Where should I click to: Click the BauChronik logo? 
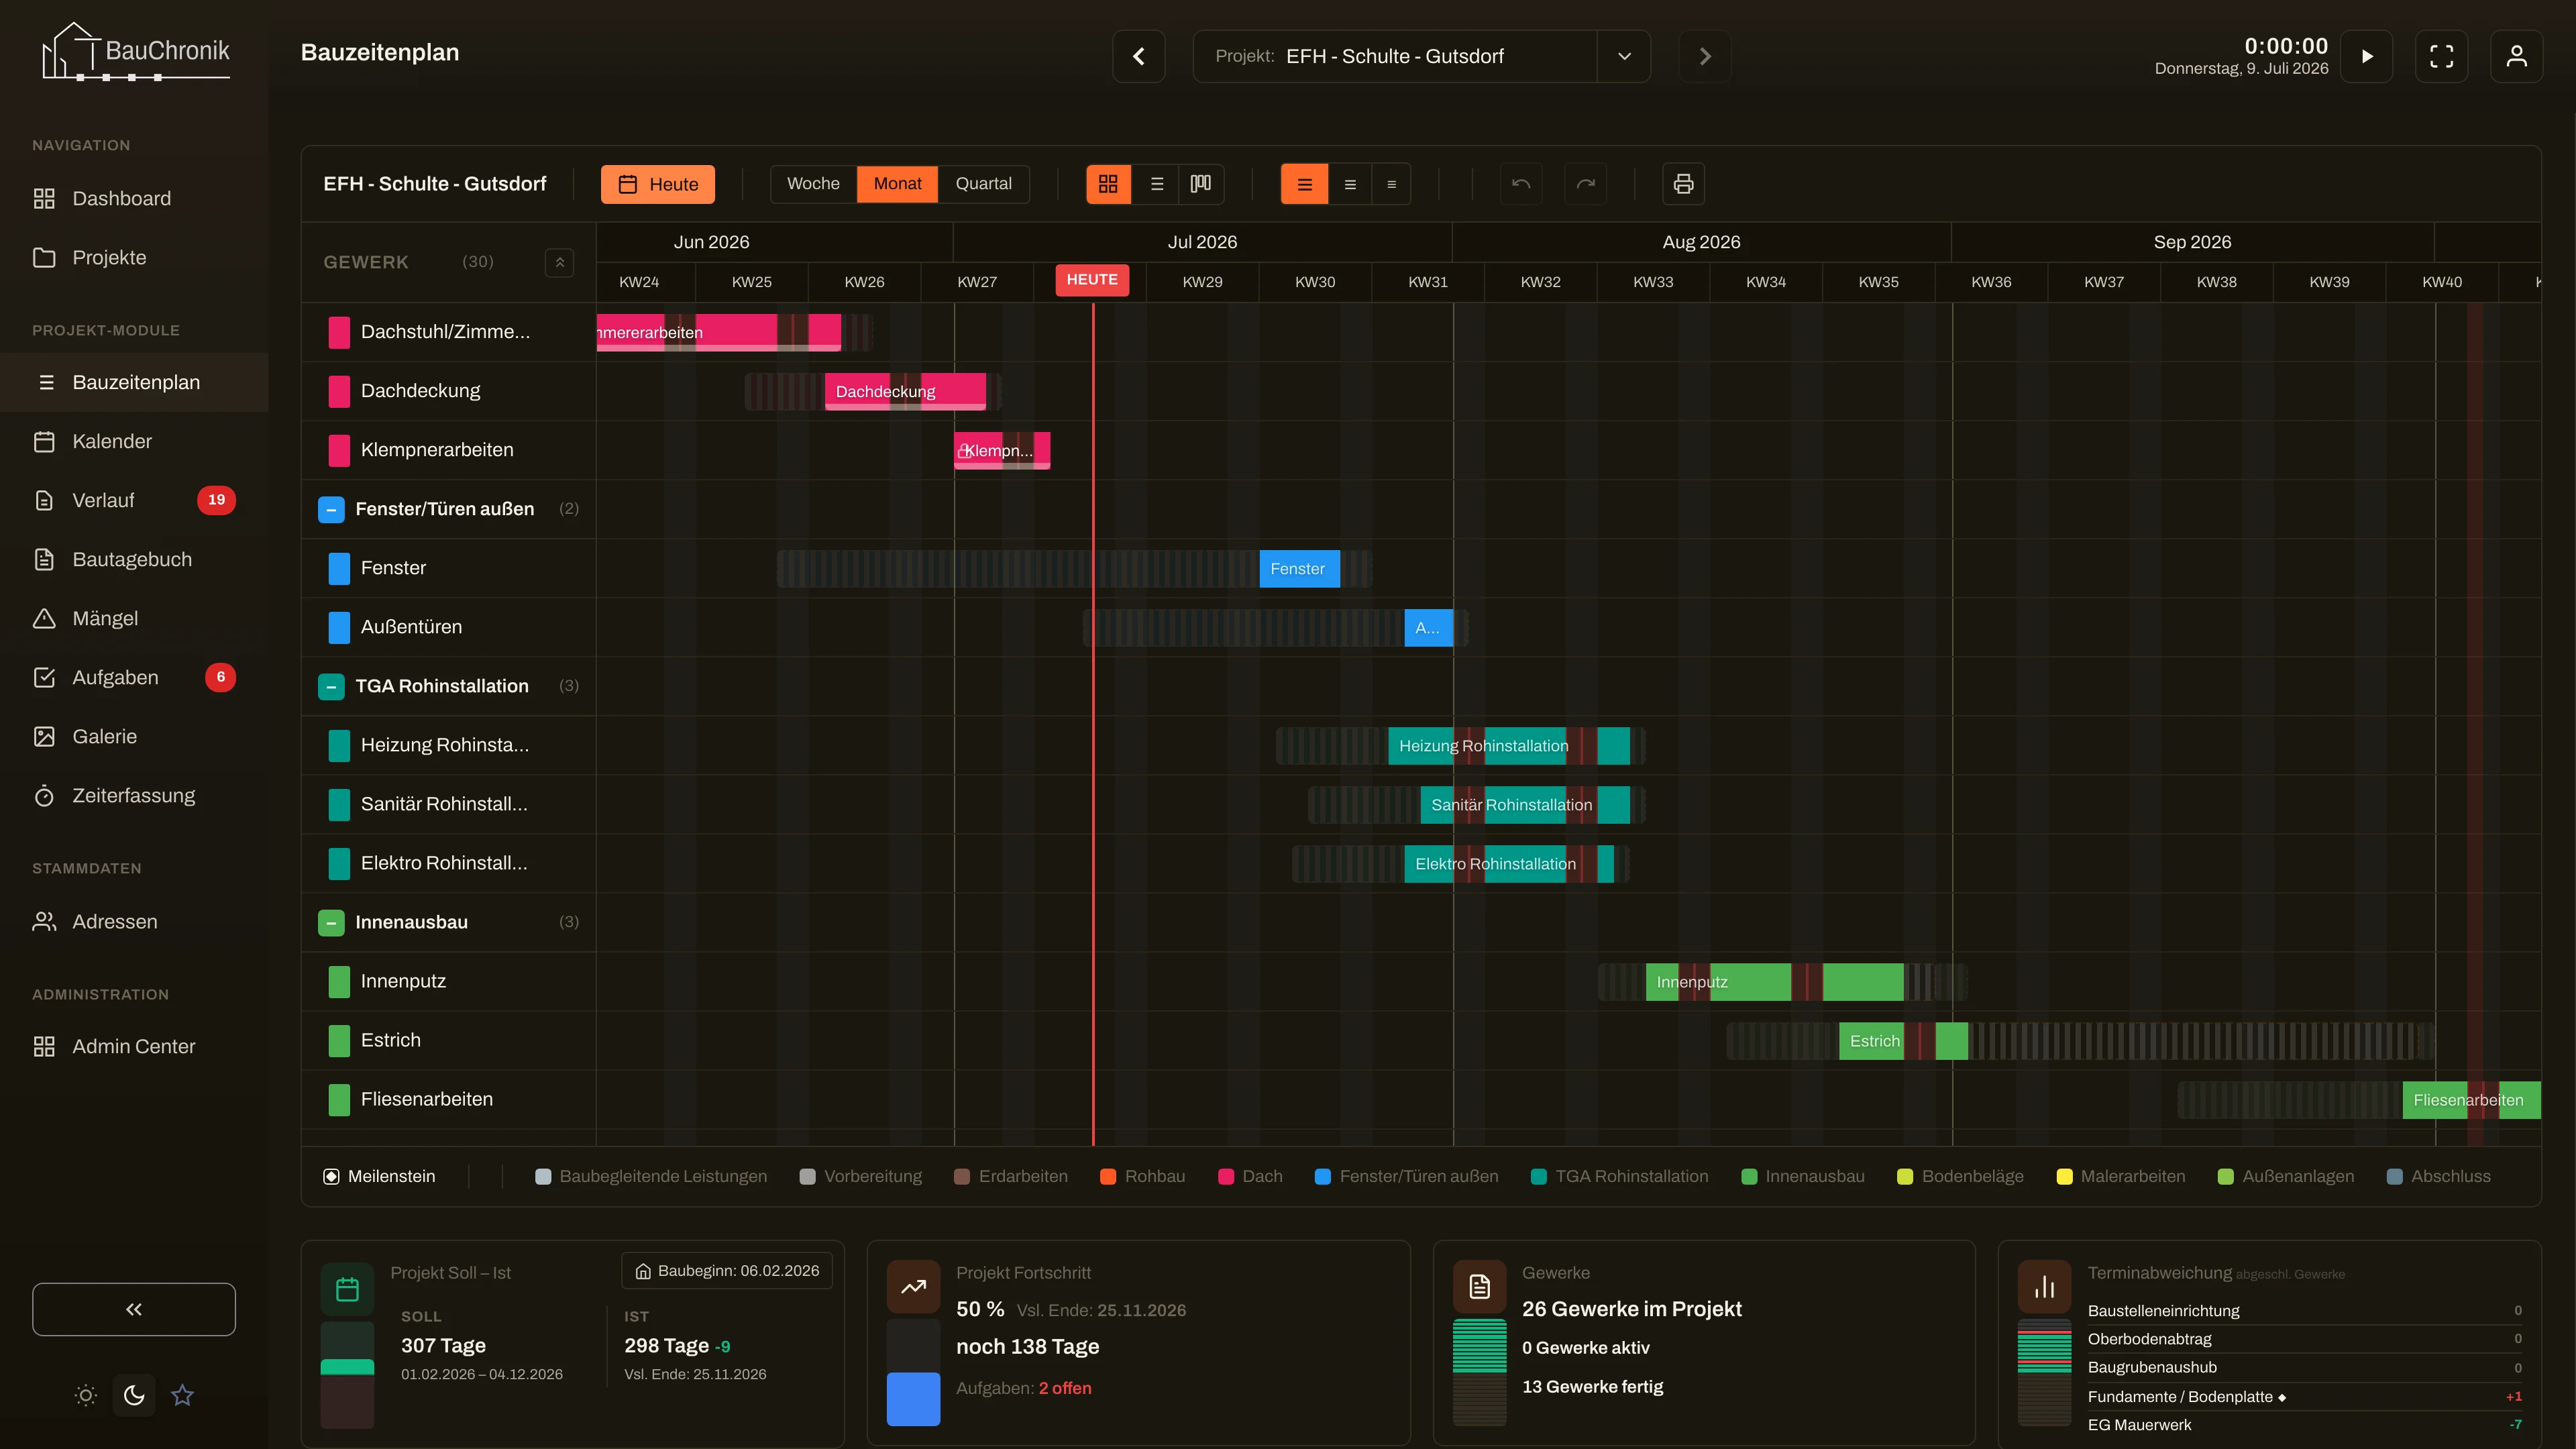(135, 52)
